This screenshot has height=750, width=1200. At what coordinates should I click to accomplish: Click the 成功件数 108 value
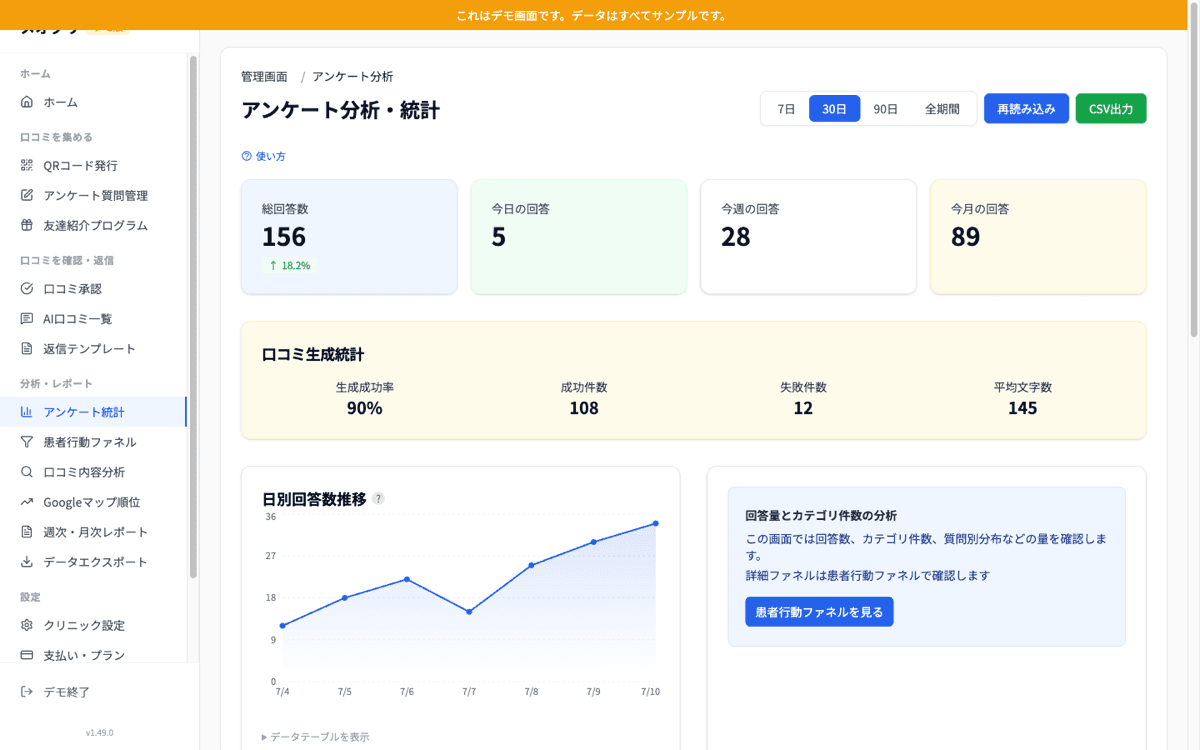(x=584, y=408)
